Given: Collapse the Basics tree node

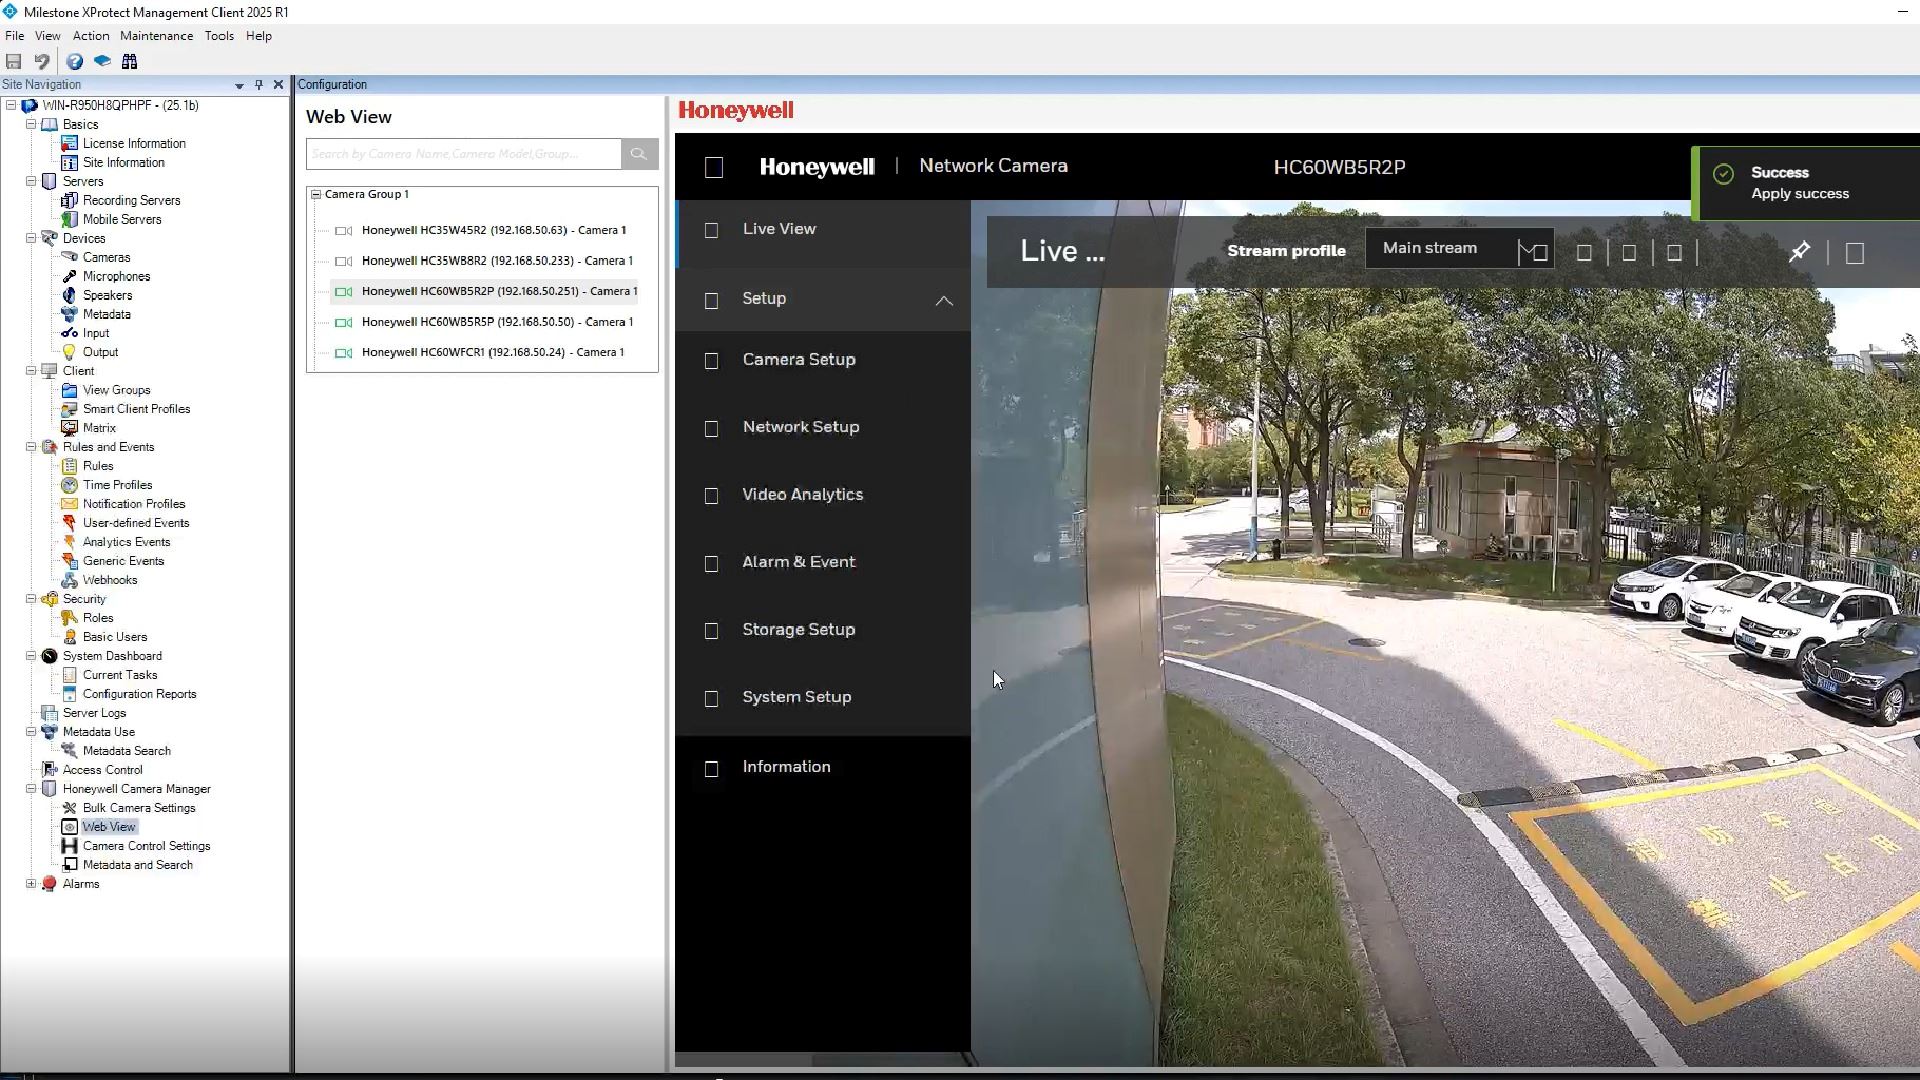Looking at the screenshot, I should point(31,124).
